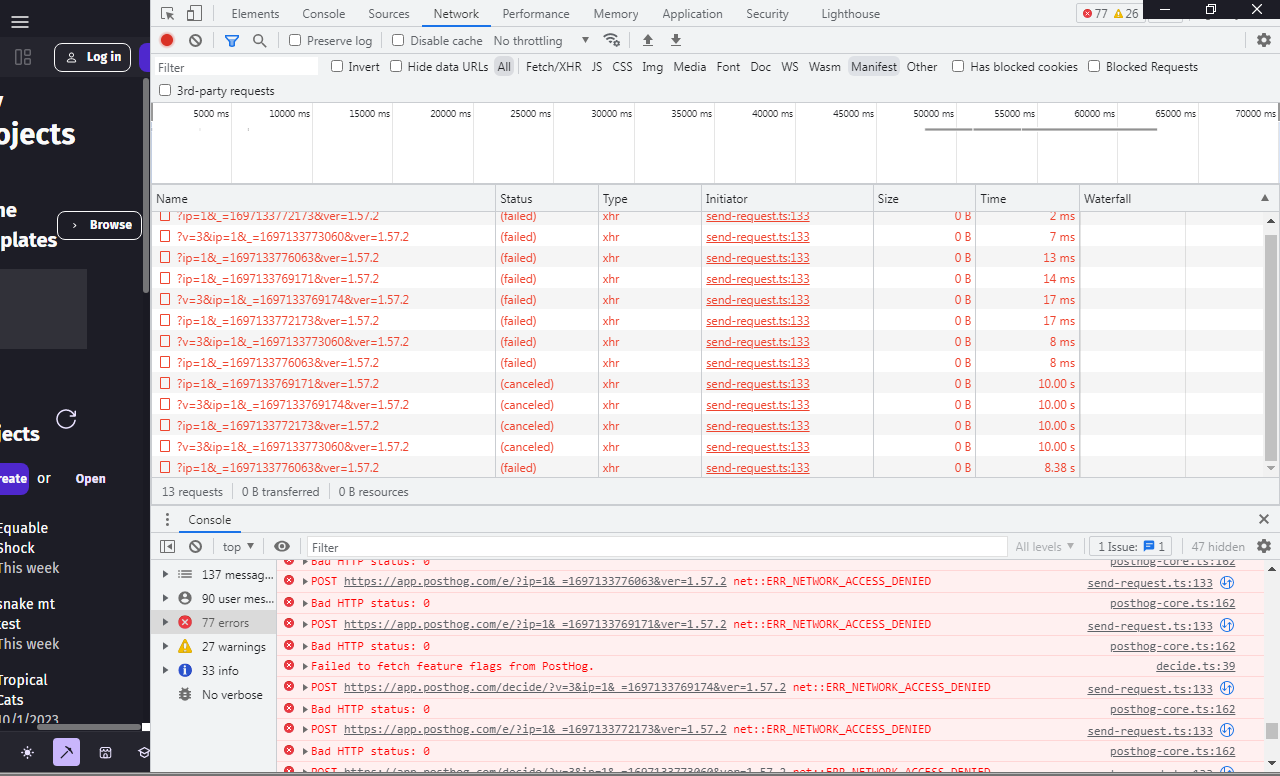Open network conditions panel icon

tap(612, 42)
